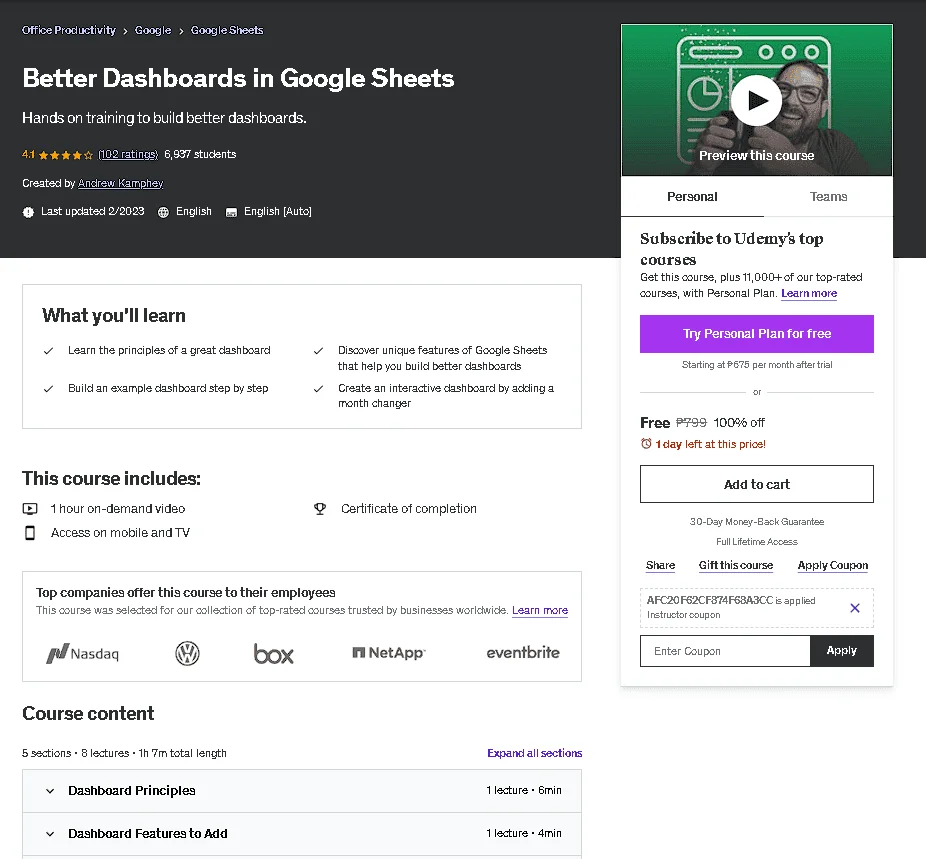
Task: Click the certificate trophy icon
Action: click(319, 508)
